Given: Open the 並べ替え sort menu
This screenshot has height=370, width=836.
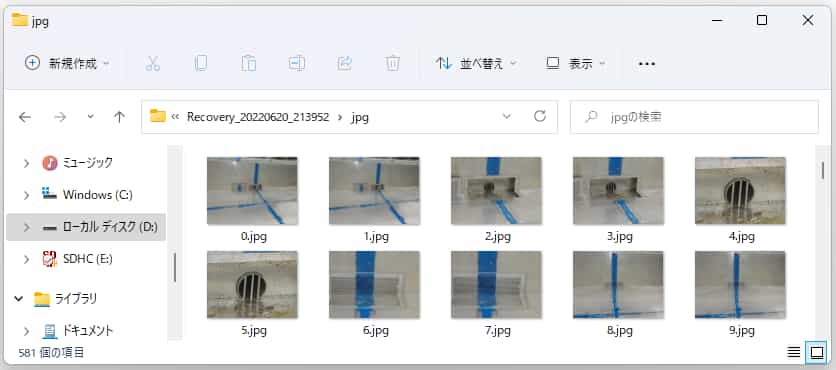Looking at the screenshot, I should [x=476, y=64].
